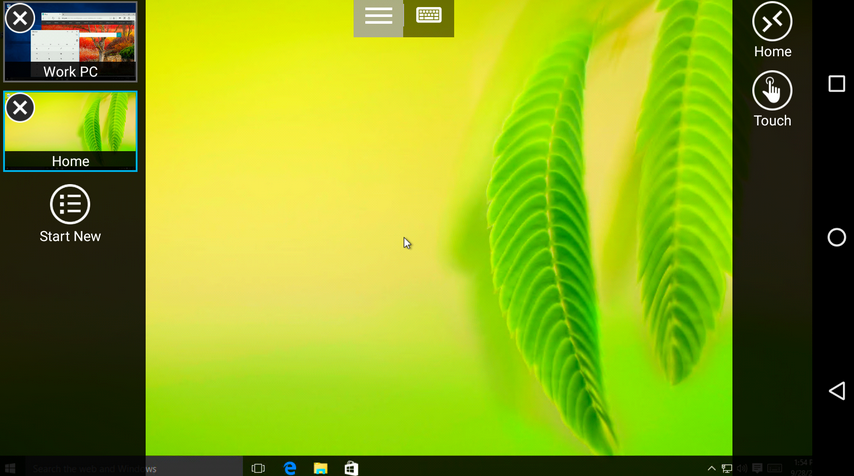This screenshot has height=476, width=854.
Task: Open Task View in the taskbar
Action: coord(258,467)
